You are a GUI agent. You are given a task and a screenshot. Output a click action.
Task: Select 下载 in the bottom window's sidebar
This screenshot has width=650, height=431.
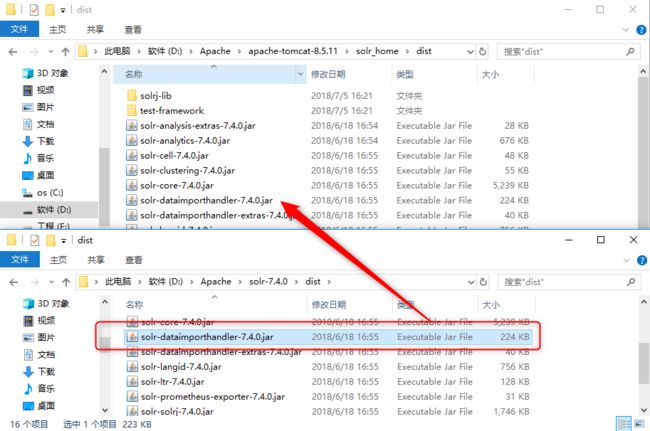[x=39, y=371]
